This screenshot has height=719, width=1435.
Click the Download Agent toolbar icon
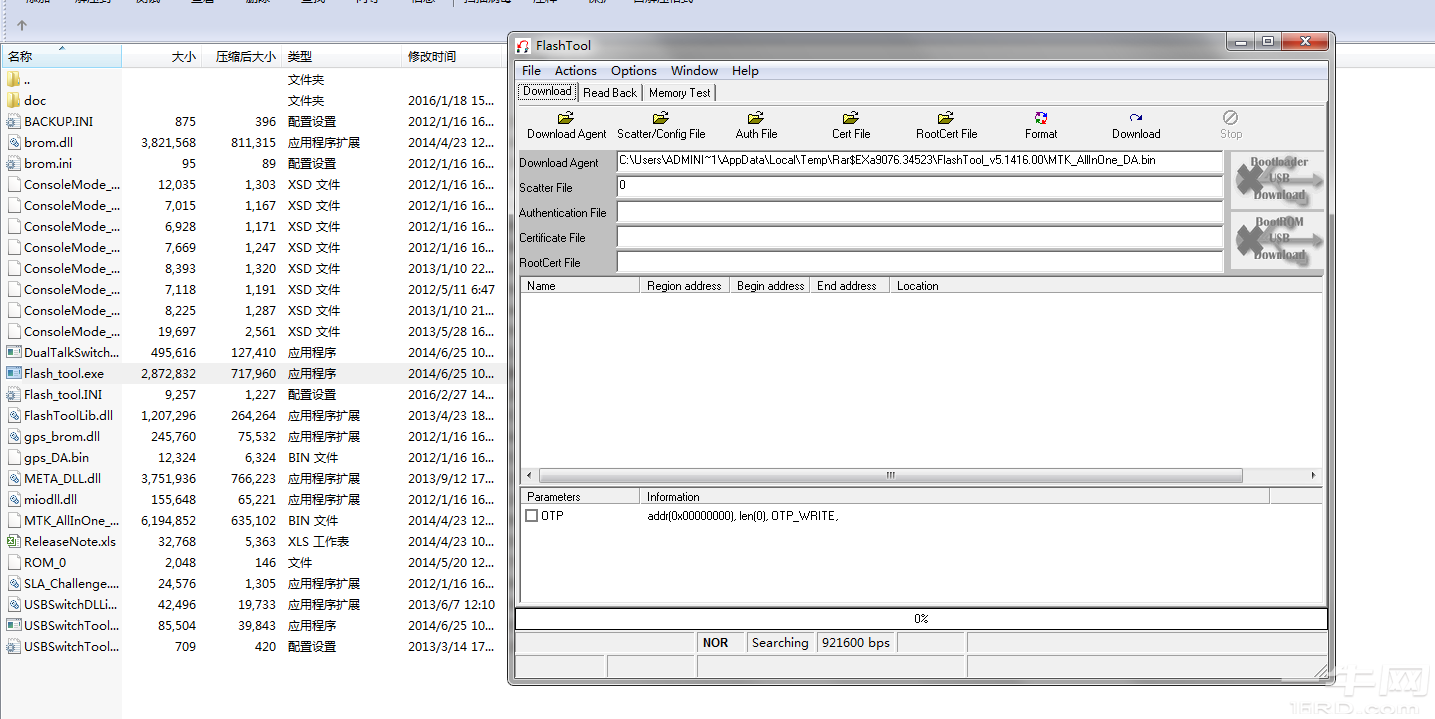click(x=566, y=125)
